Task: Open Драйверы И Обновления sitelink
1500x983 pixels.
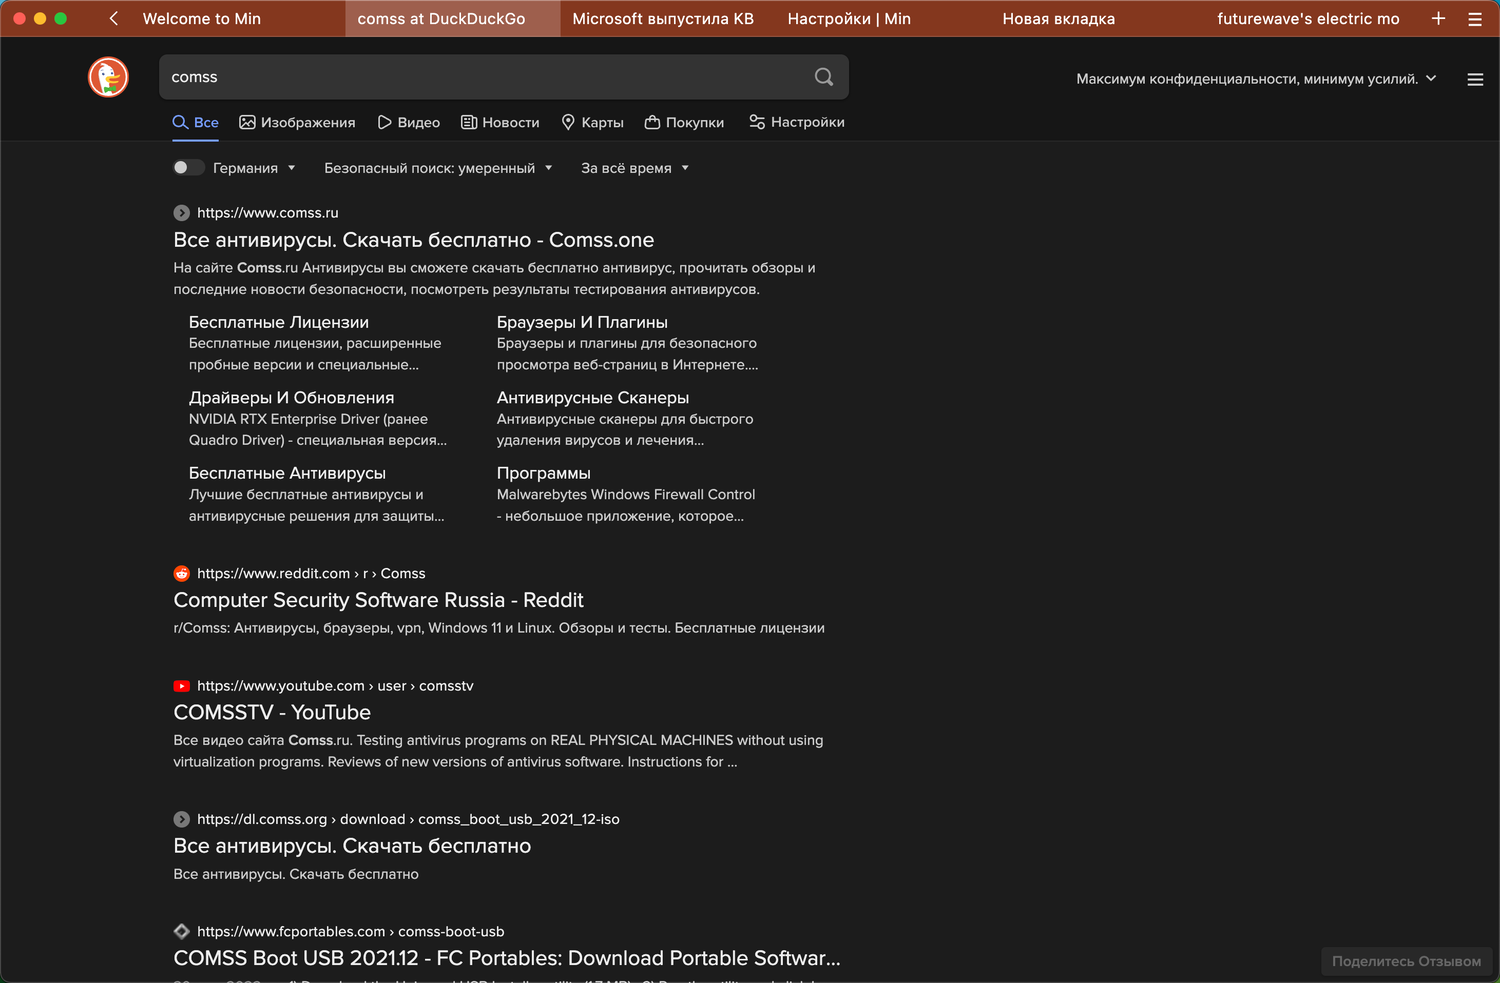Action: point(291,398)
